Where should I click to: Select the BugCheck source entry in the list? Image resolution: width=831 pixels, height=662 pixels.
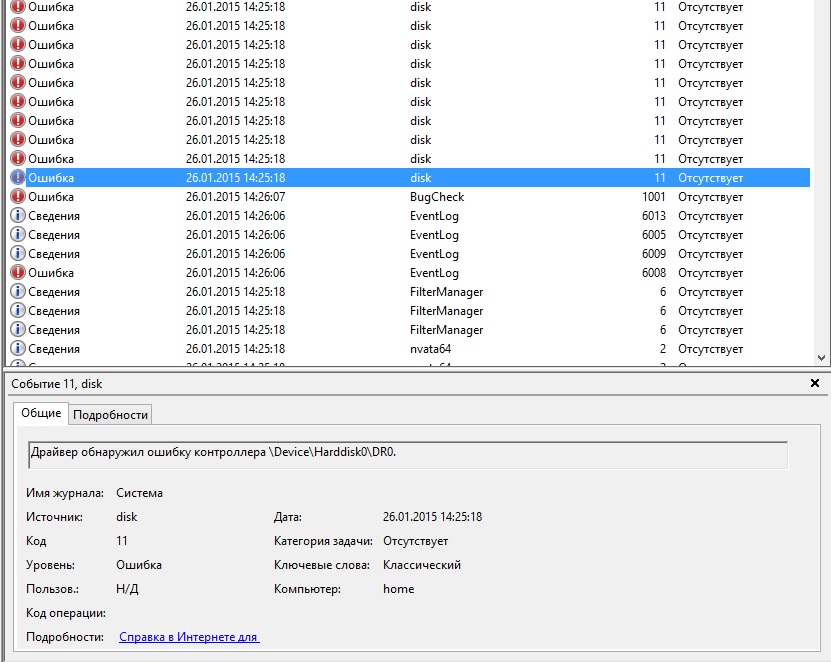pyautogui.click(x=437, y=197)
